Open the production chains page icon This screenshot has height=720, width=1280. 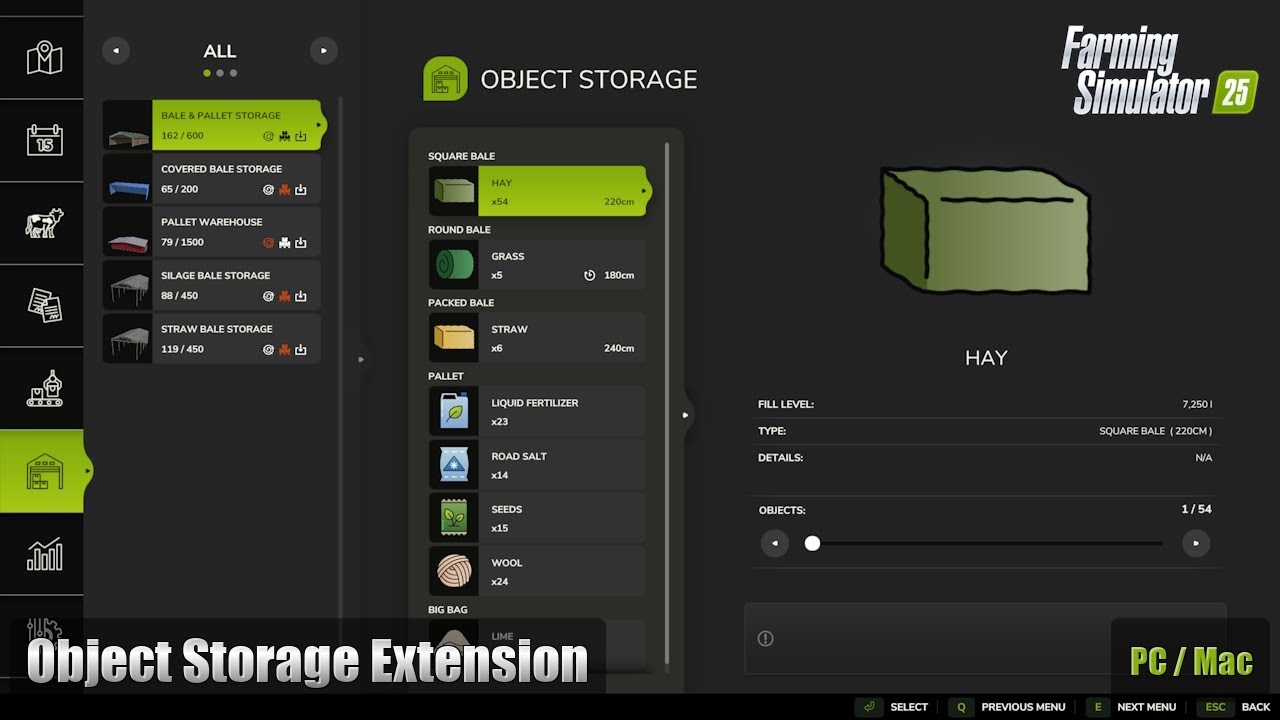44,389
